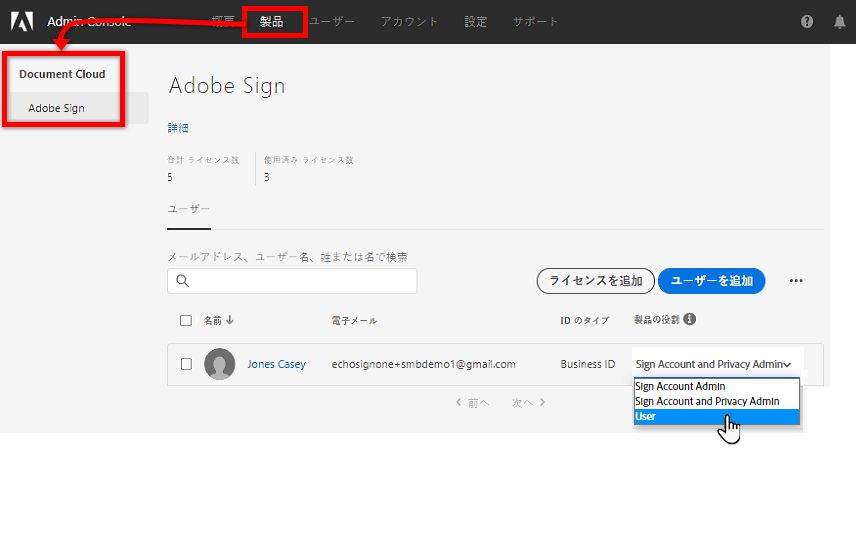Focus the user search input field
Screen dimensions: 856x536
coord(302,281)
